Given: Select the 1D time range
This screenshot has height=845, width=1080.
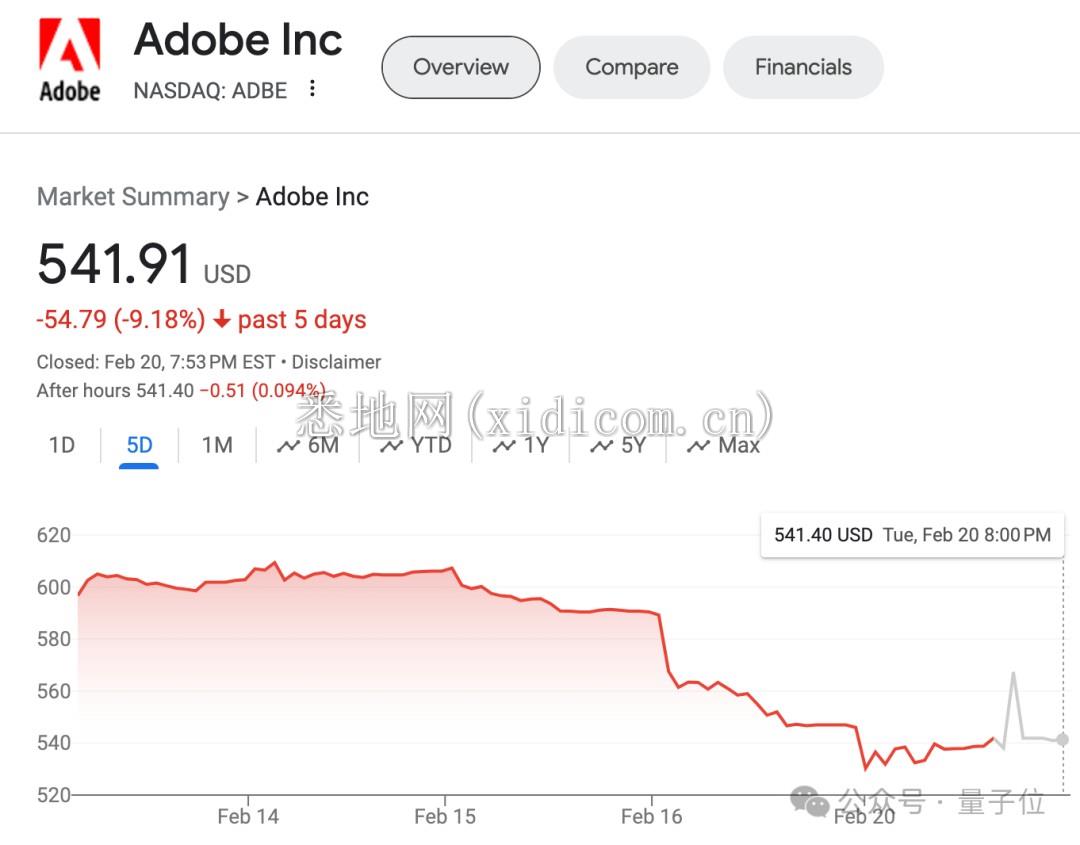Looking at the screenshot, I should coord(62,445).
